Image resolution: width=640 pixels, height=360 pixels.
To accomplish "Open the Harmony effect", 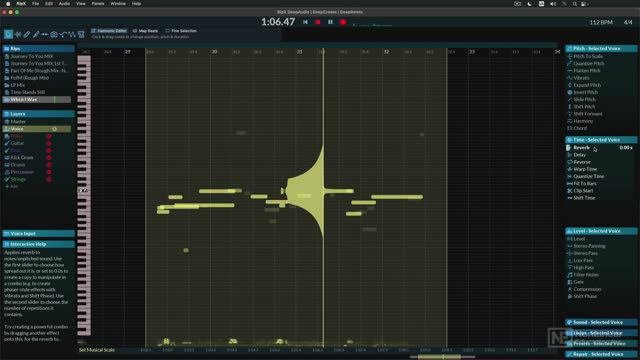I will (x=583, y=121).
